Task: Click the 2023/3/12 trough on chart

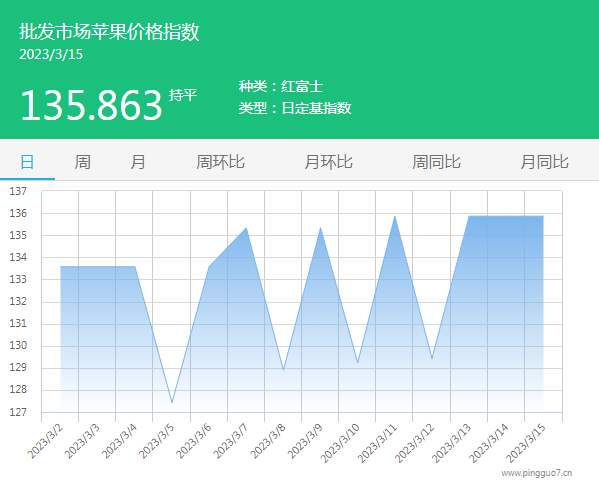Action: (x=432, y=358)
